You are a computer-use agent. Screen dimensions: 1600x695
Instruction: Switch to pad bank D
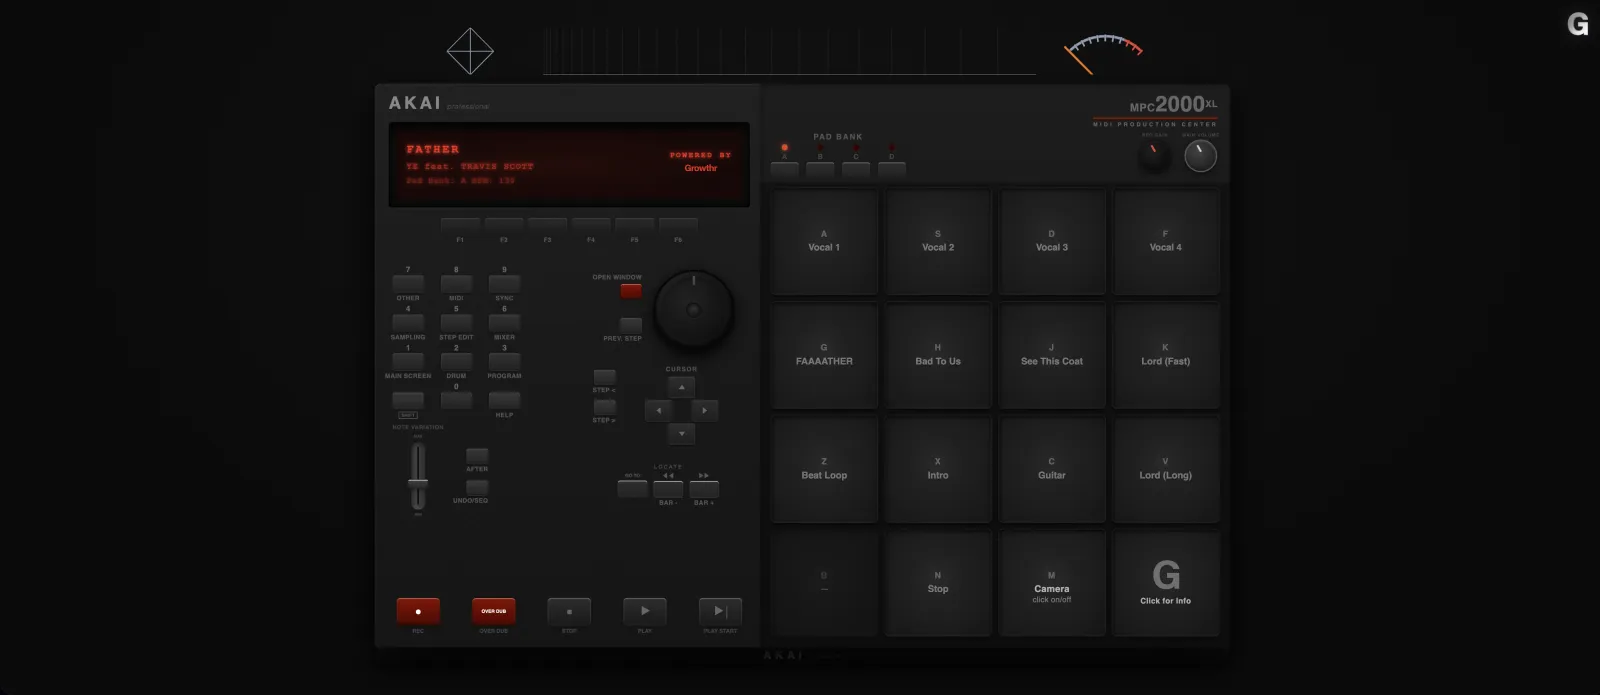892,169
